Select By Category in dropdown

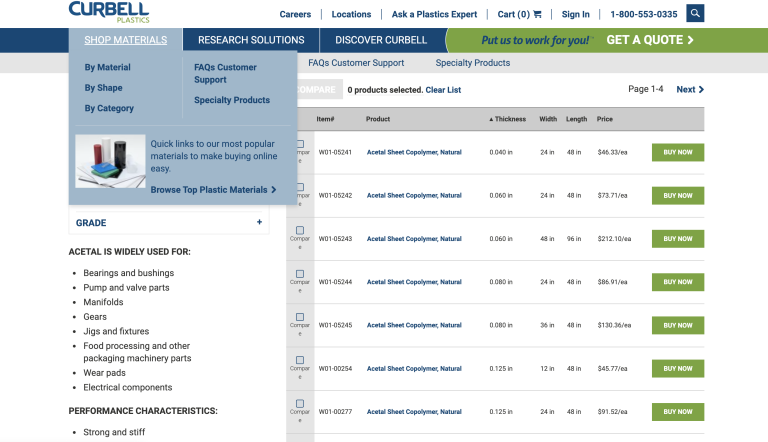coord(109,108)
